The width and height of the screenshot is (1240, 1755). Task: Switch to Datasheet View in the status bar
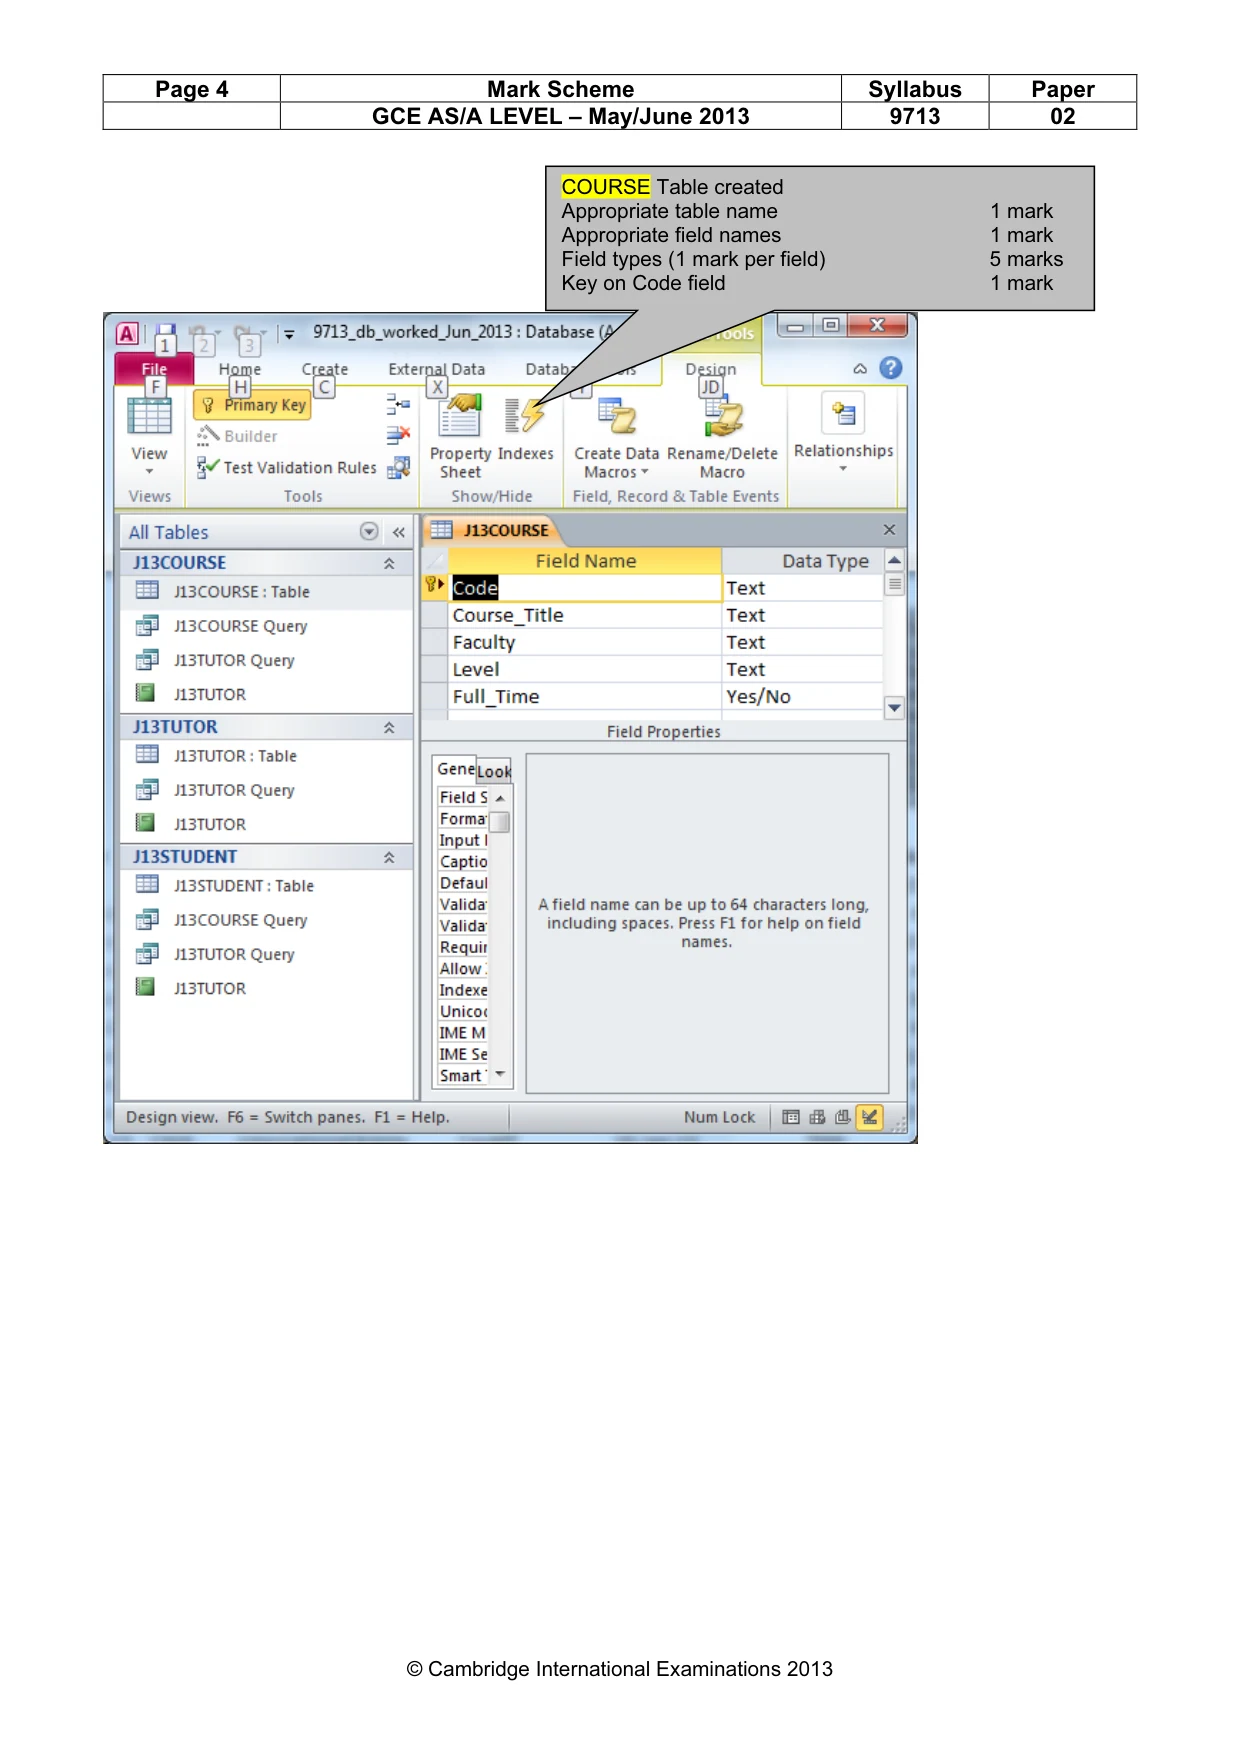[x=791, y=1117]
